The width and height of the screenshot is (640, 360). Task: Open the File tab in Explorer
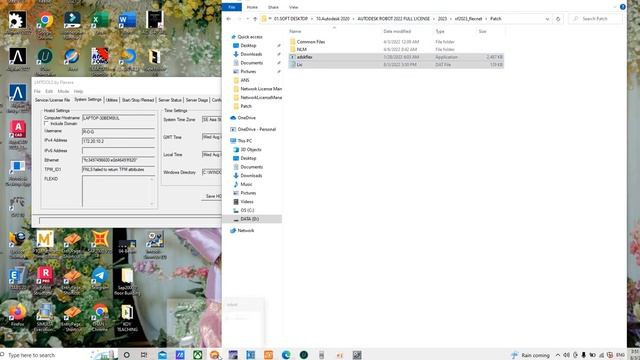click(232, 7)
